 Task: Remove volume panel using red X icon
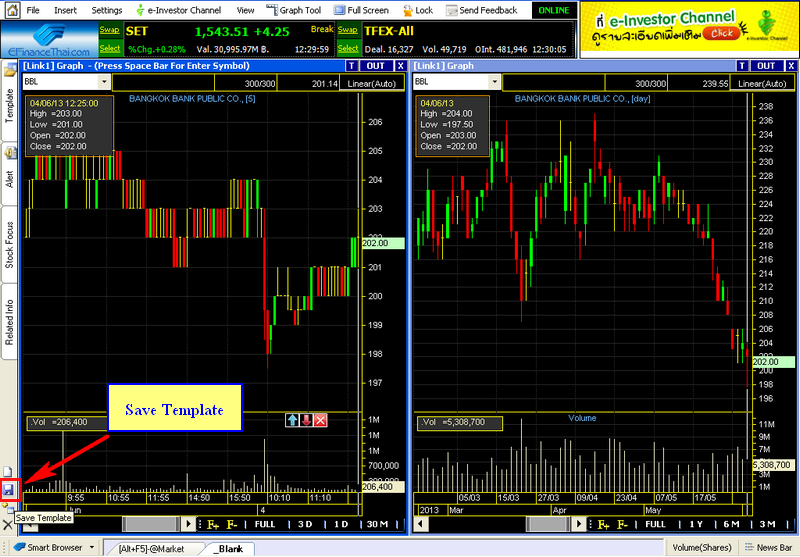320,420
